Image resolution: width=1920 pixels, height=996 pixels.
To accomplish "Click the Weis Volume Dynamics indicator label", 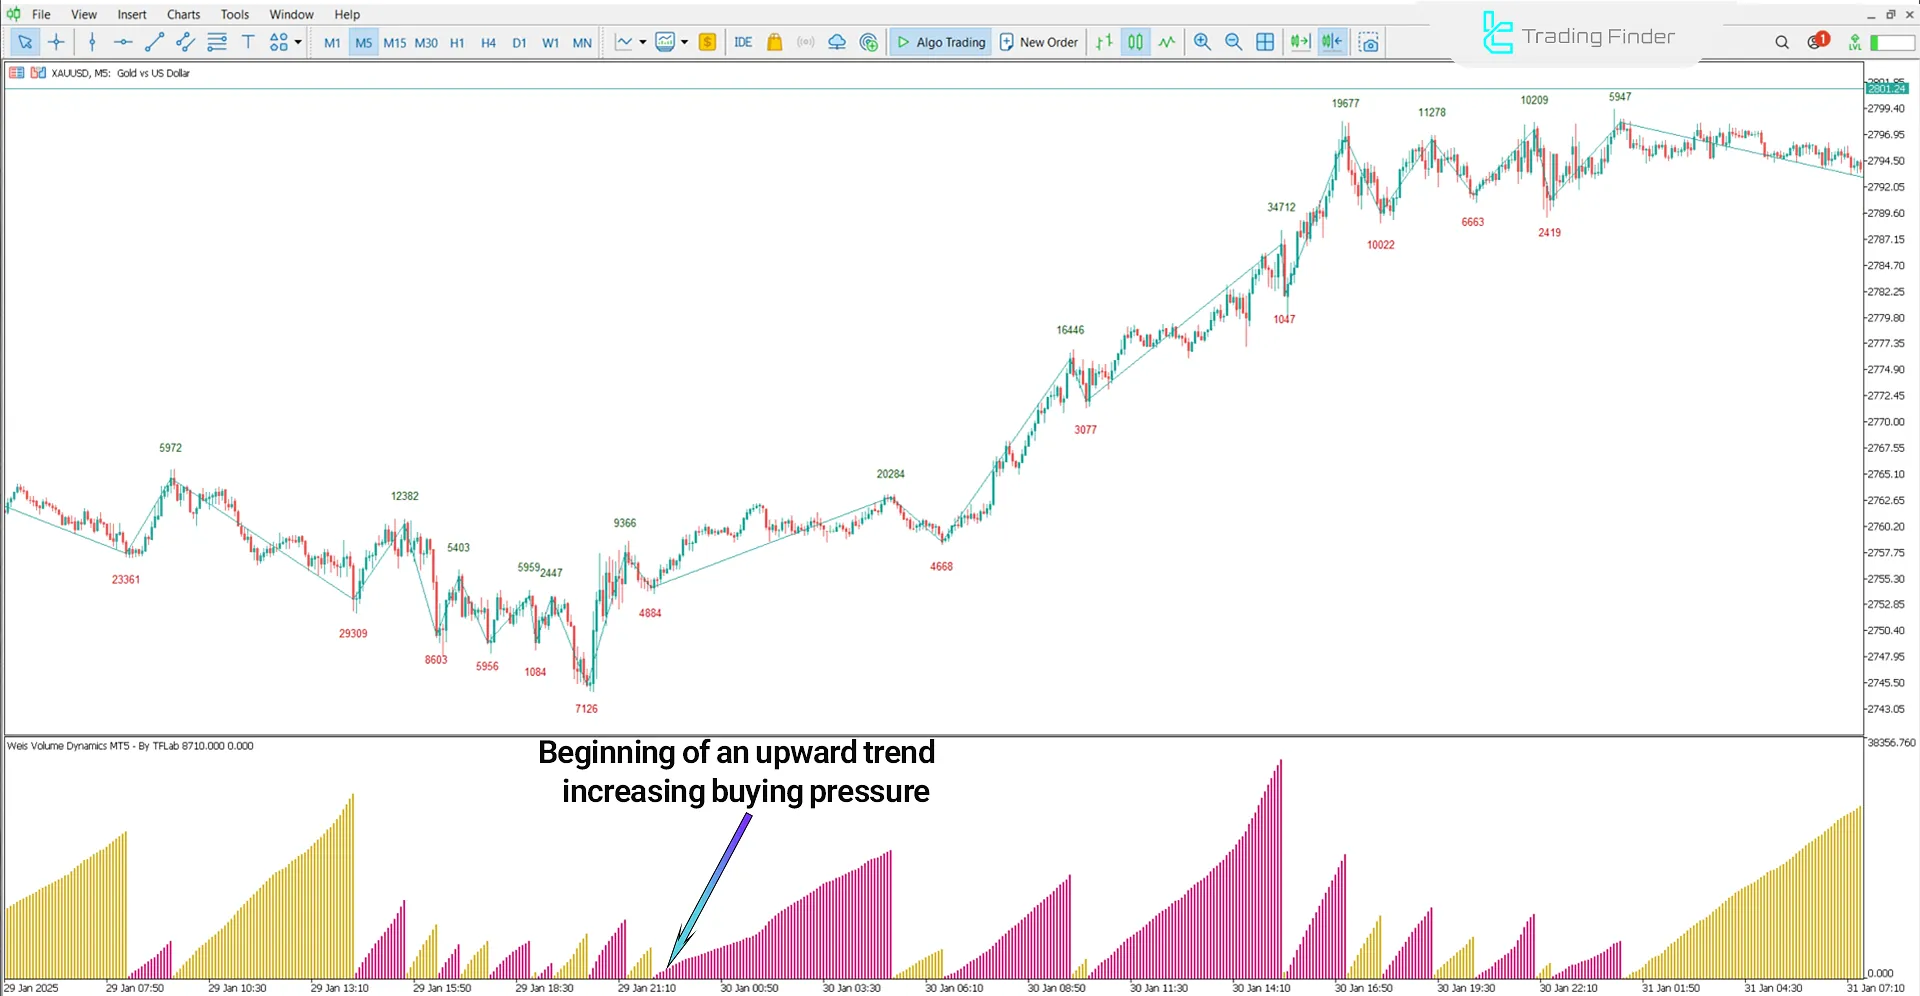I will [130, 745].
